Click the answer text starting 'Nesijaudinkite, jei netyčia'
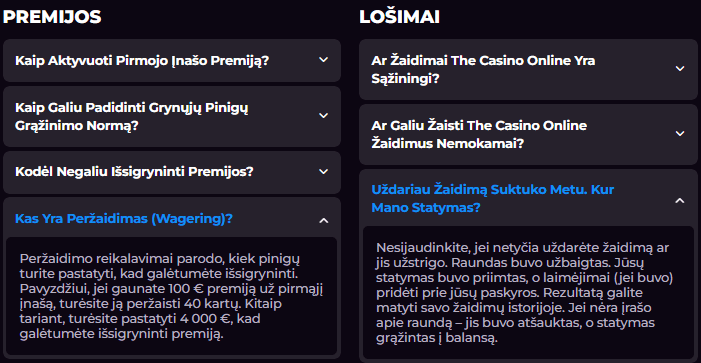The image size is (701, 363). pyautogui.click(x=525, y=293)
